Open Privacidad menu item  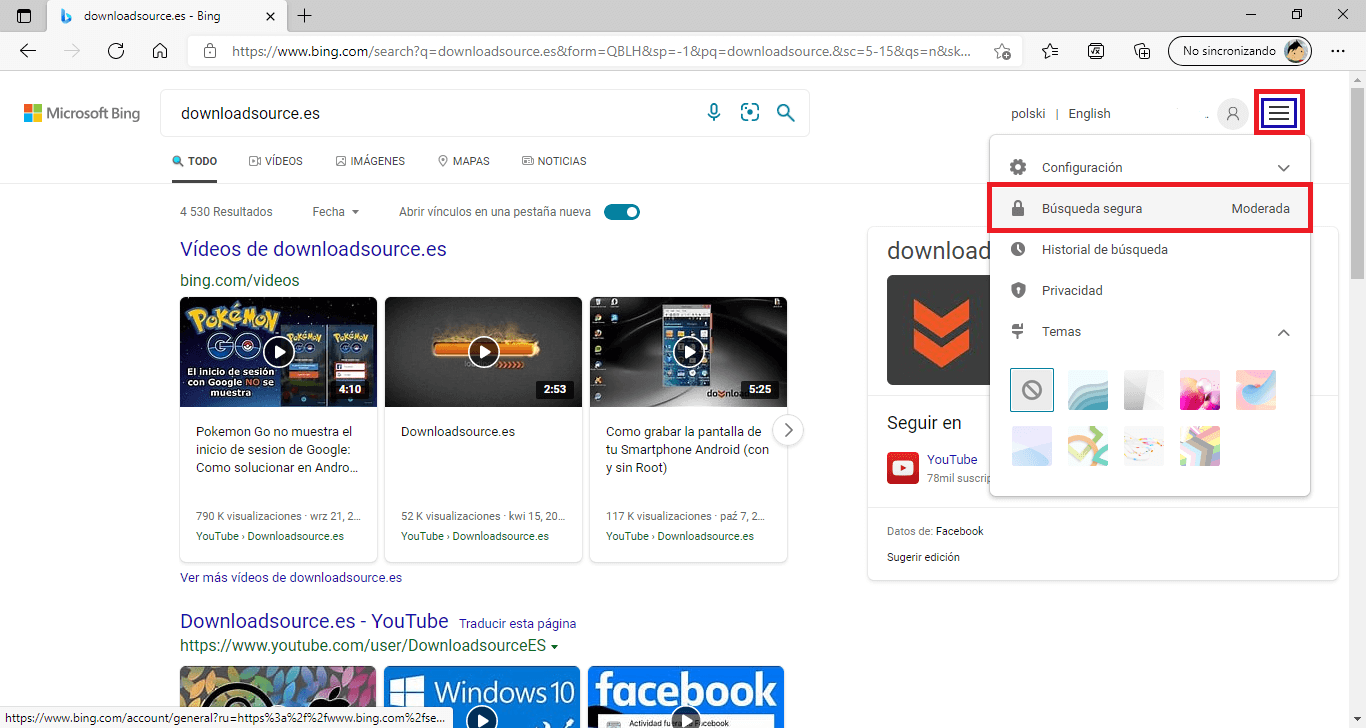1150,291
